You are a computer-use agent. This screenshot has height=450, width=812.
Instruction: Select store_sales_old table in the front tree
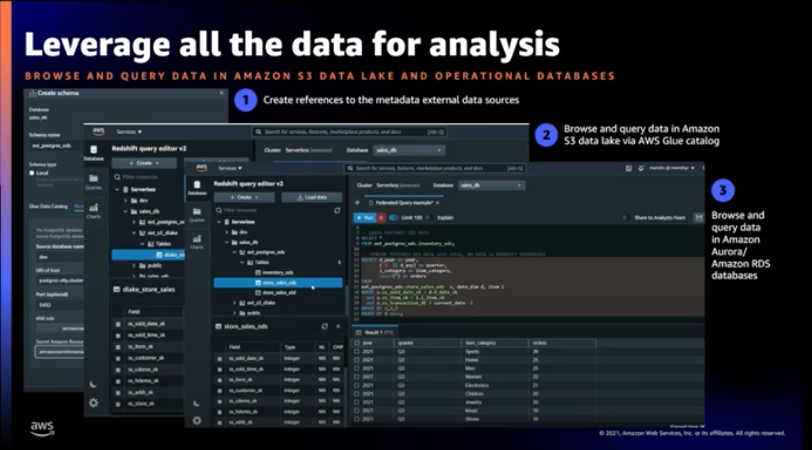pyautogui.click(x=279, y=293)
